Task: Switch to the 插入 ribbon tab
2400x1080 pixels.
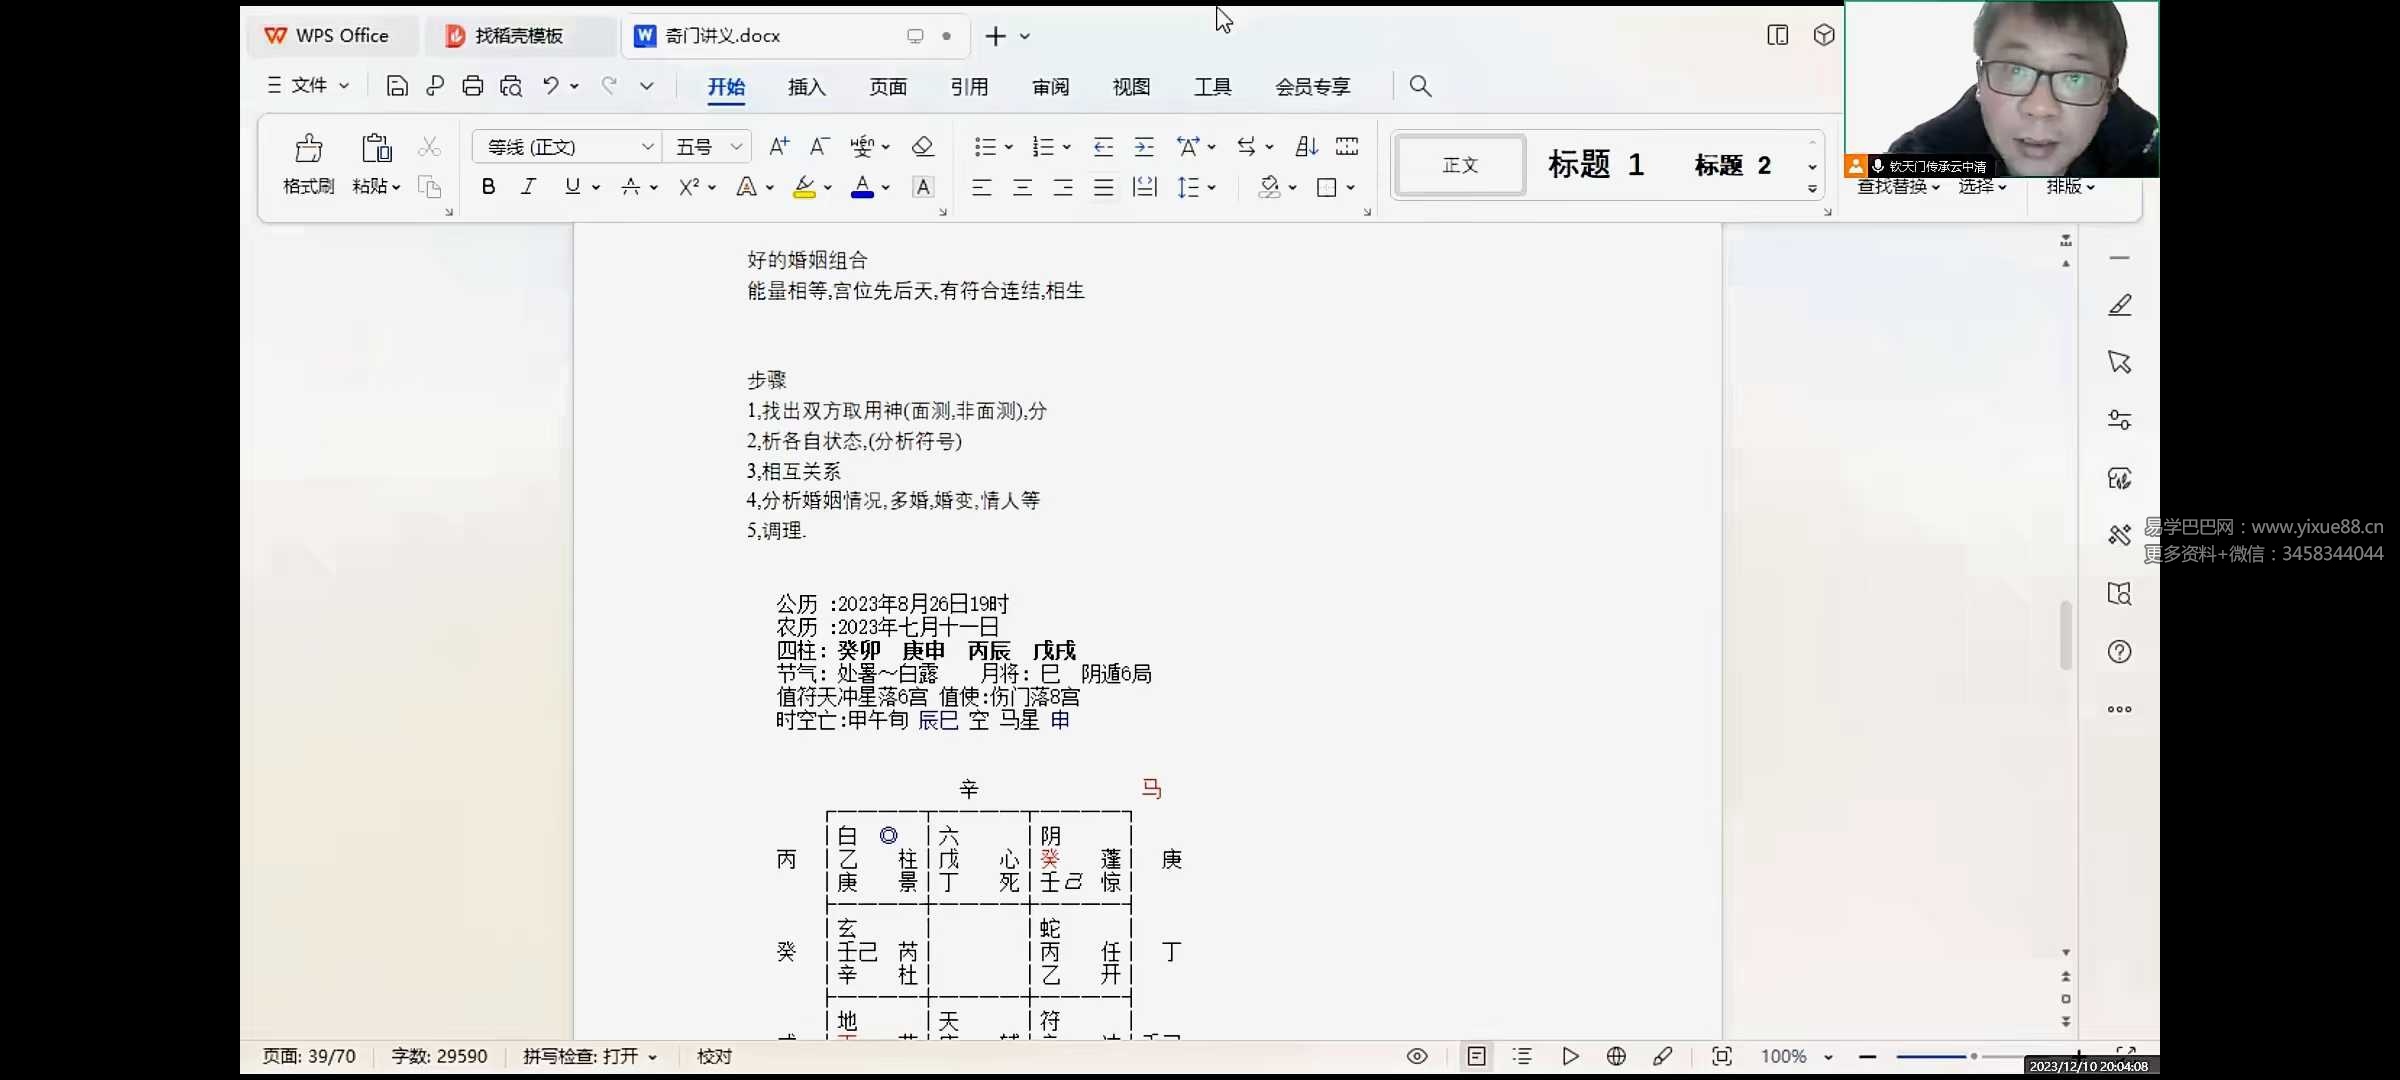Action: tap(806, 87)
